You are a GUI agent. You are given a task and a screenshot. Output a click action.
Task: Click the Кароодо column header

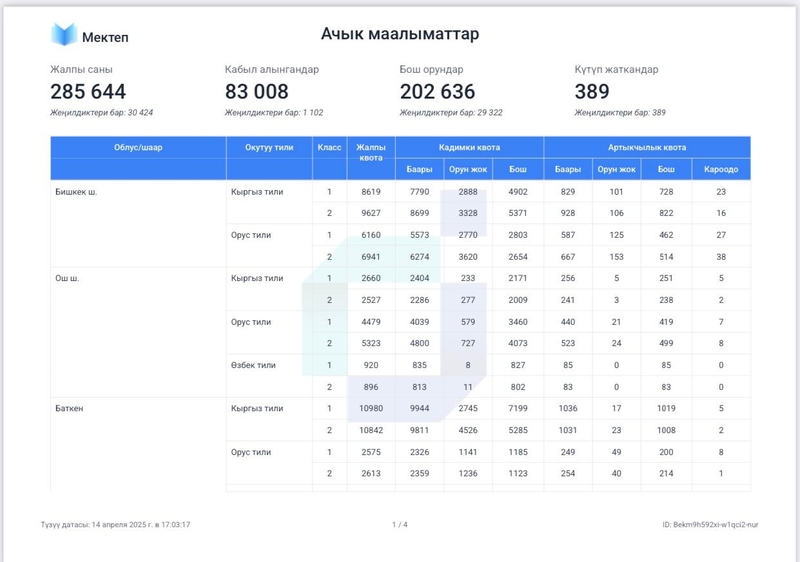721,169
